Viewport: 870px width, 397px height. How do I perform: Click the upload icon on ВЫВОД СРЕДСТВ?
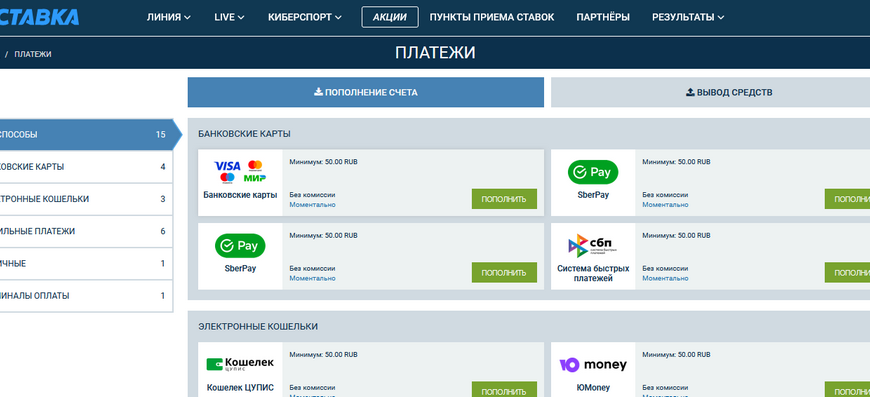tap(690, 92)
